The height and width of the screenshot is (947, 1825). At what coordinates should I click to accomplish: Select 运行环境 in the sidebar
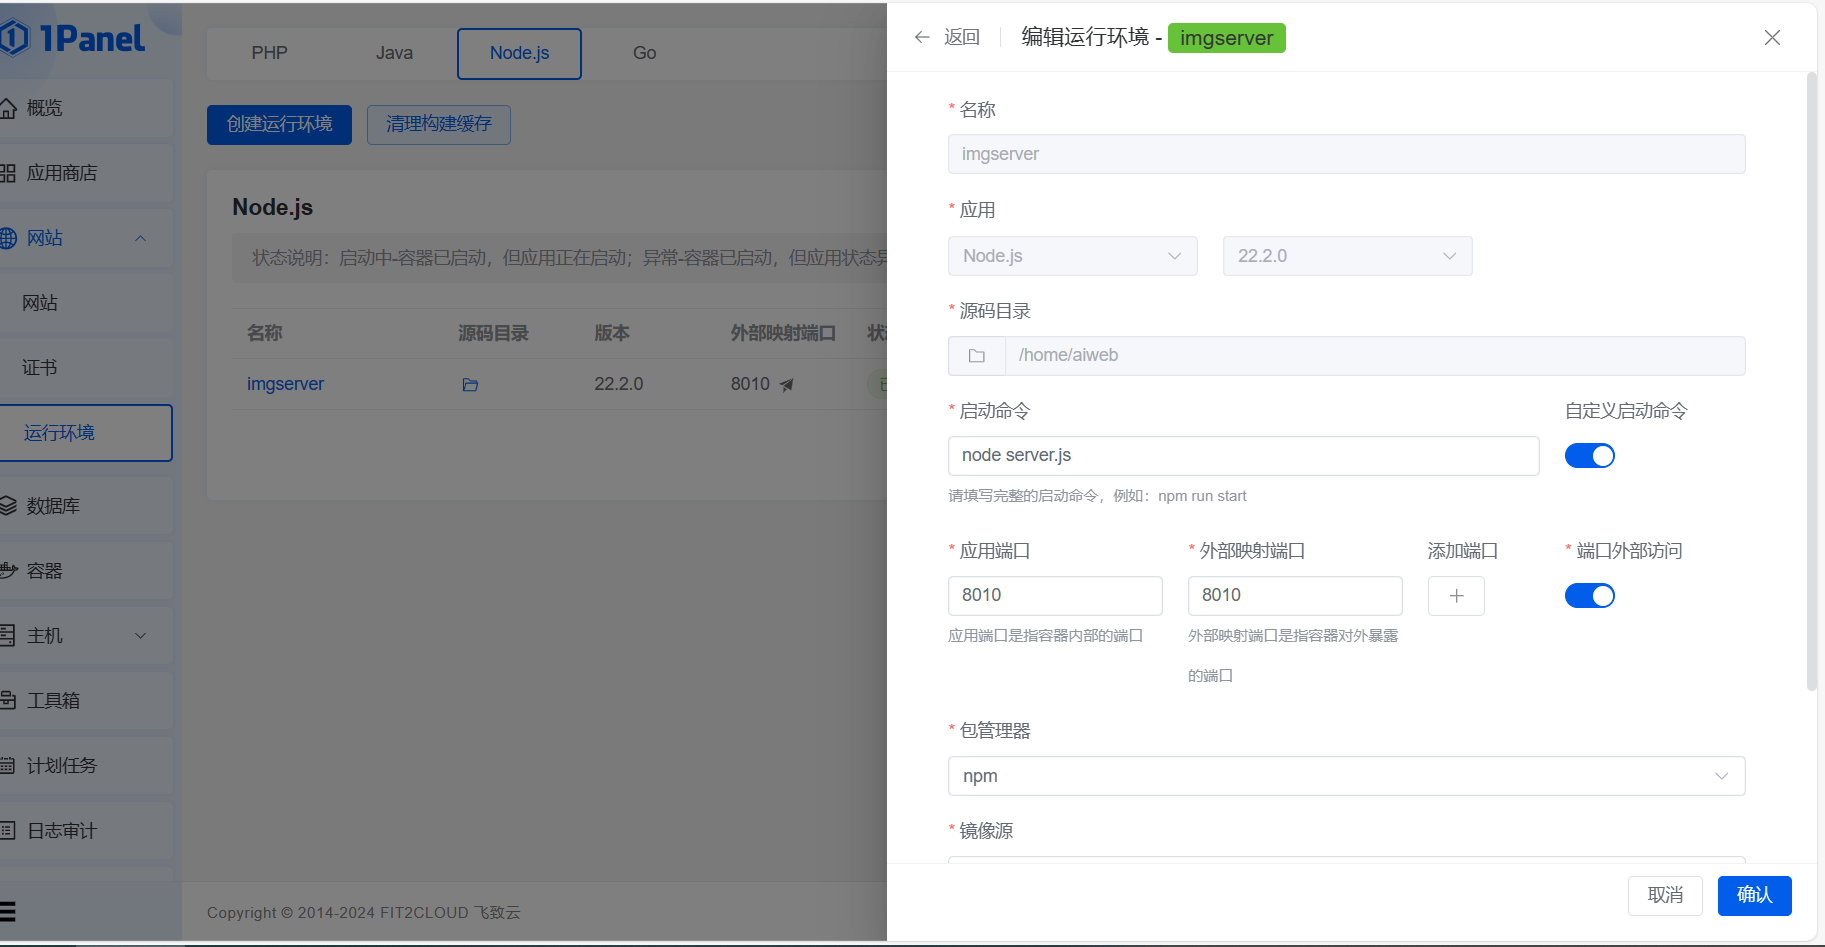click(85, 433)
